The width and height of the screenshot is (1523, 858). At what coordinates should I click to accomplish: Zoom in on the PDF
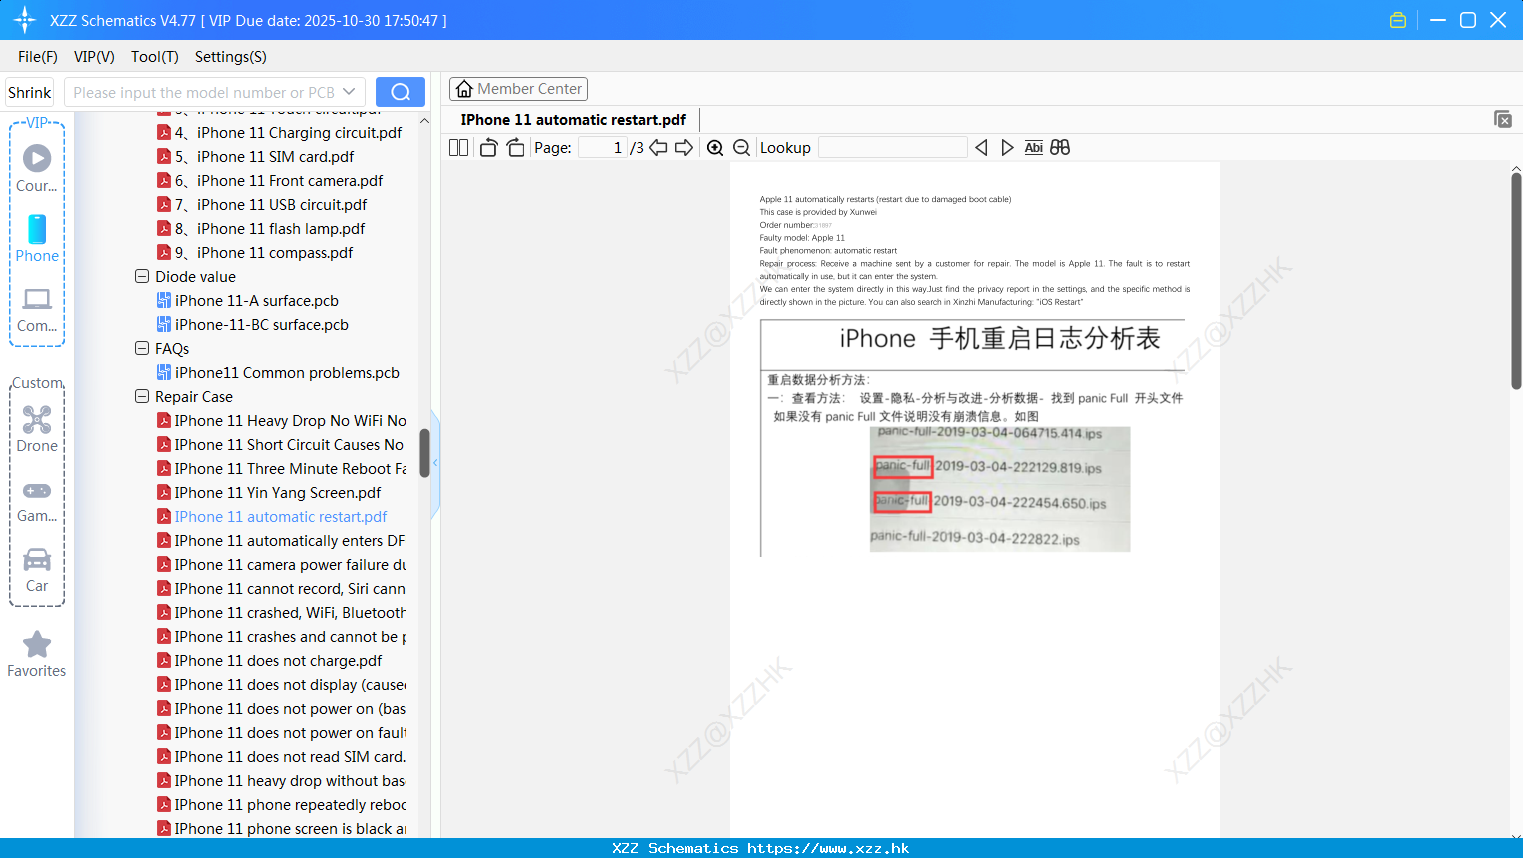coord(715,147)
